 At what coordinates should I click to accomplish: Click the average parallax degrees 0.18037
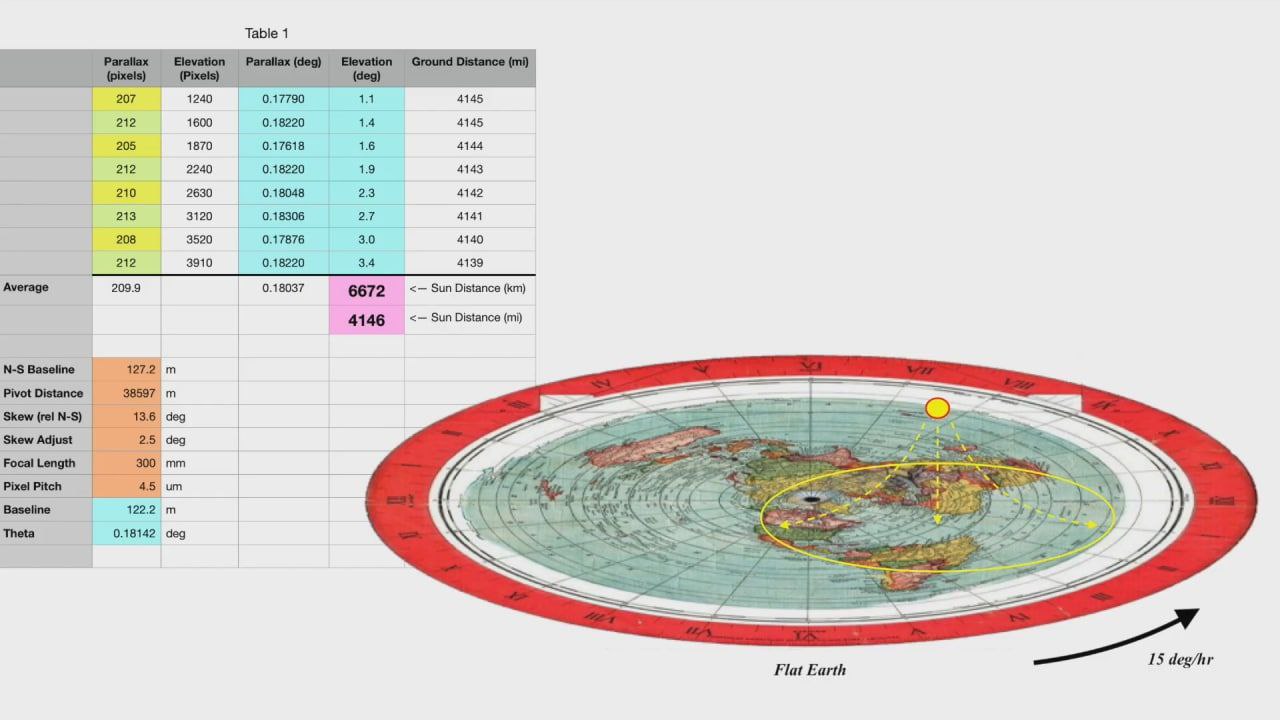(284, 290)
